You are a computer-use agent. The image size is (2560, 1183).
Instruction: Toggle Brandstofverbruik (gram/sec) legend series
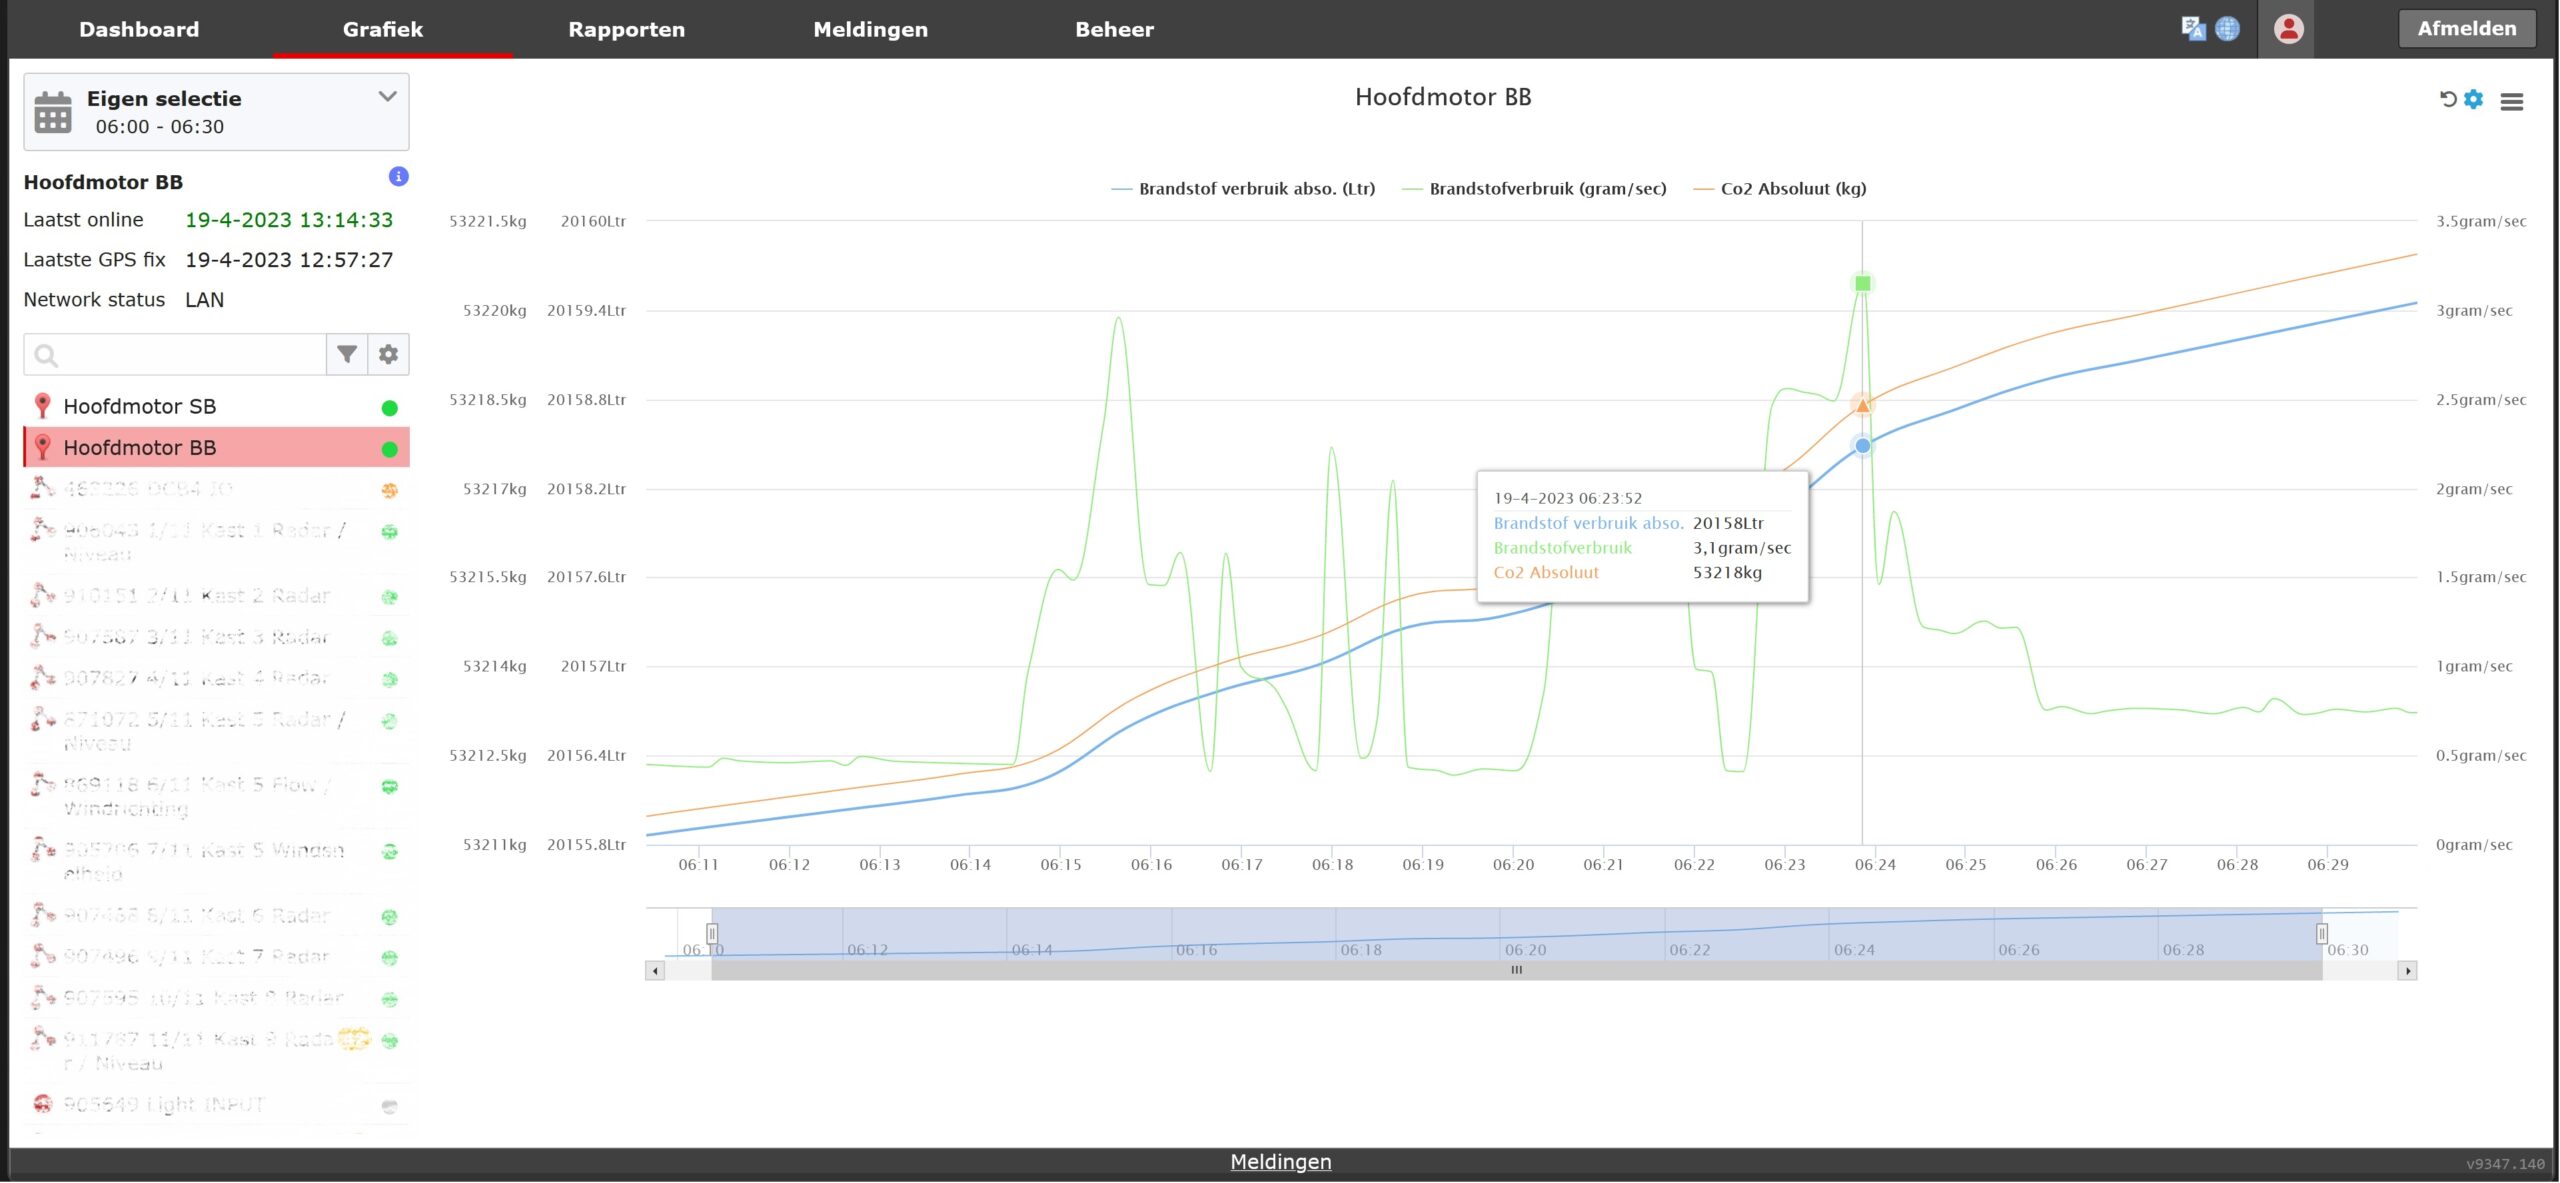point(1547,189)
